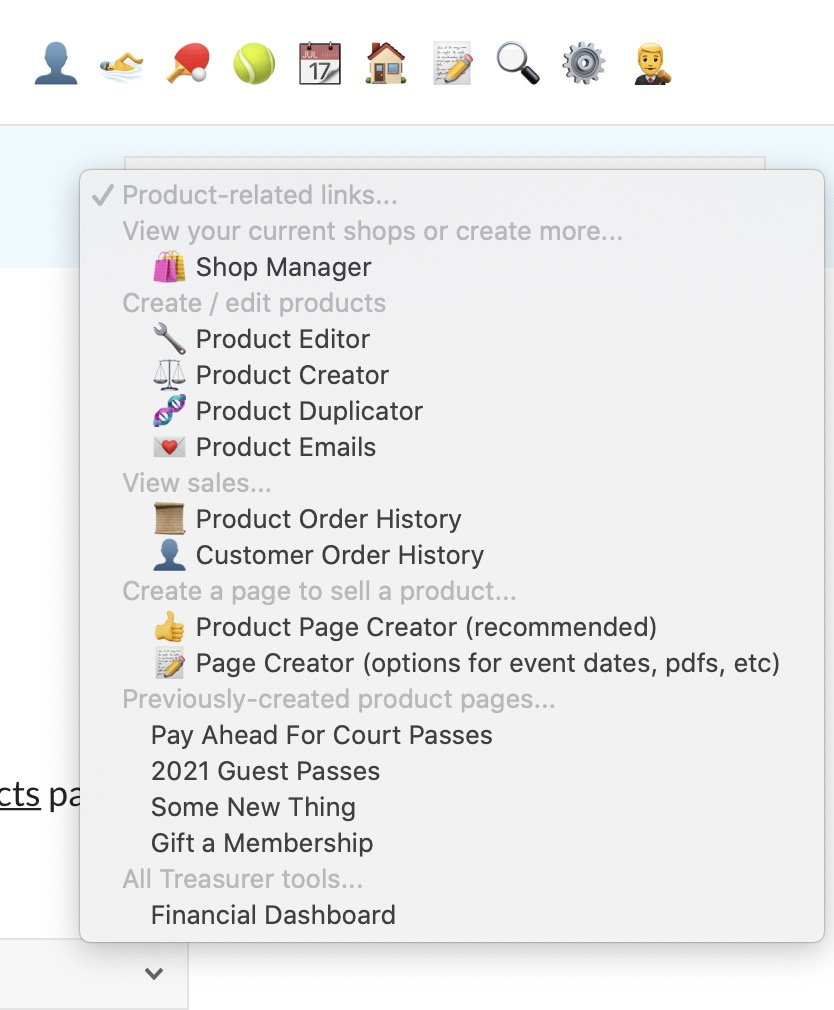834x1010 pixels.
Task: Open the ping pong paddle icon
Action: pyautogui.click(x=187, y=65)
